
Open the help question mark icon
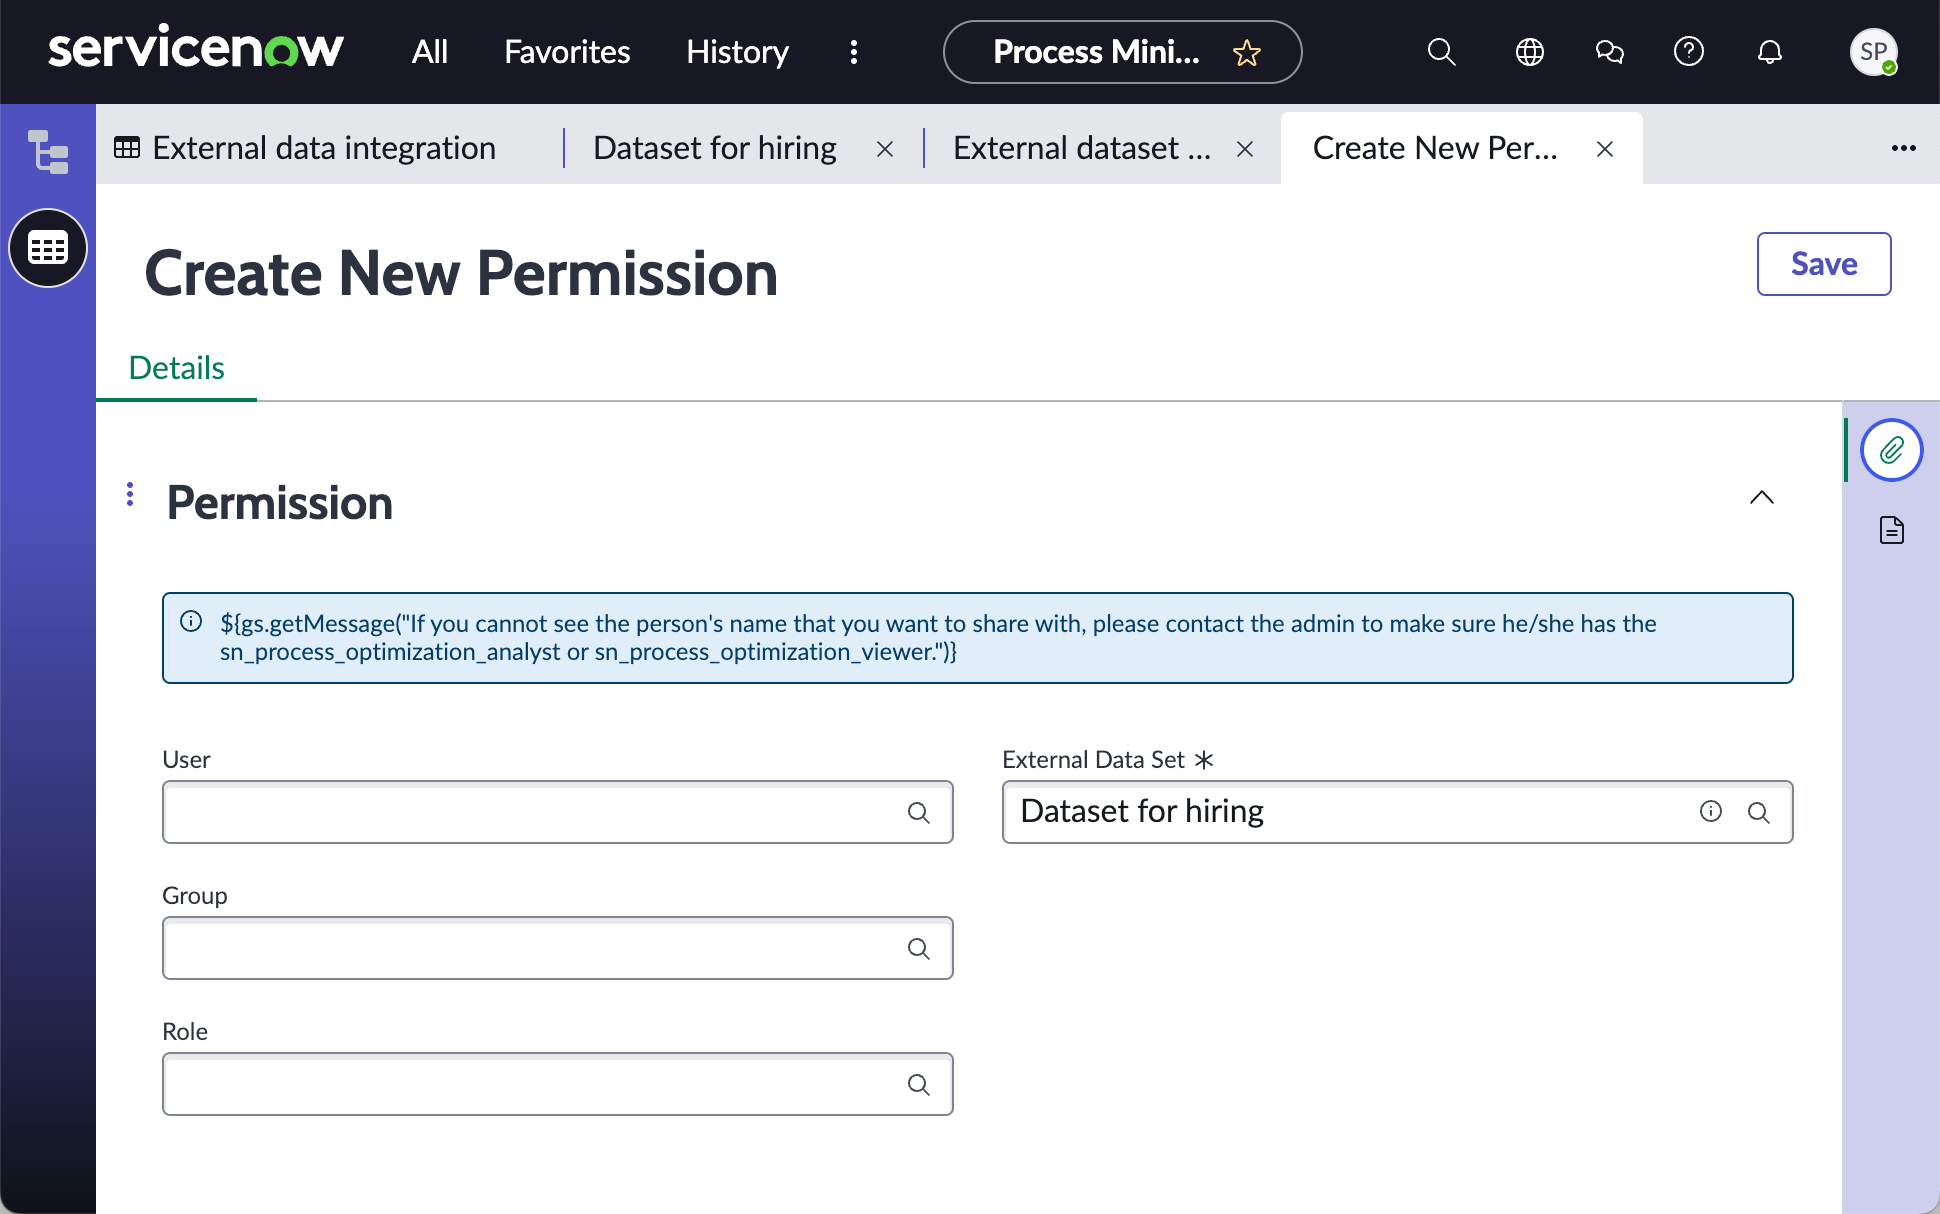(1689, 52)
